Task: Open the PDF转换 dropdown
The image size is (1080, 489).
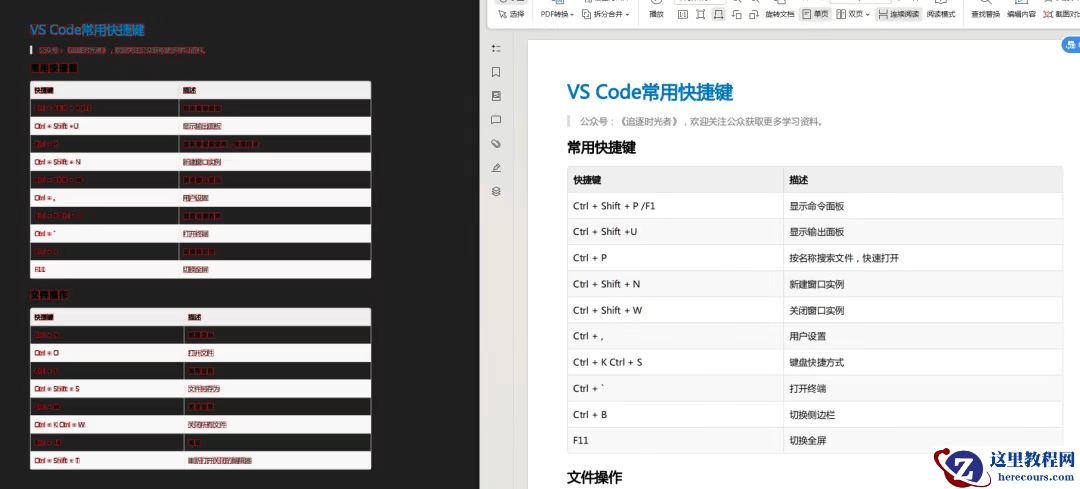Action: [557, 14]
